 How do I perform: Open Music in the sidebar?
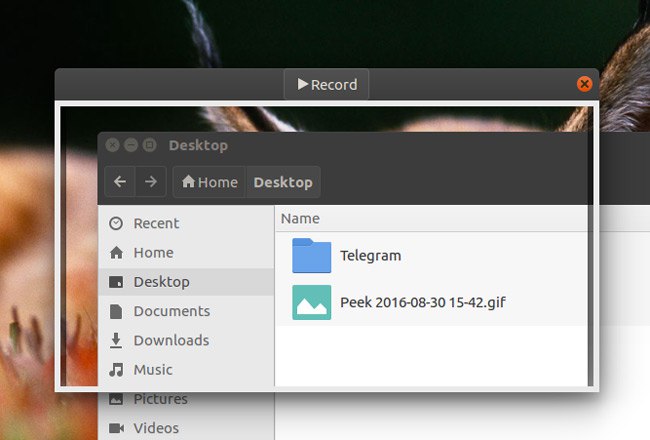coord(186,370)
